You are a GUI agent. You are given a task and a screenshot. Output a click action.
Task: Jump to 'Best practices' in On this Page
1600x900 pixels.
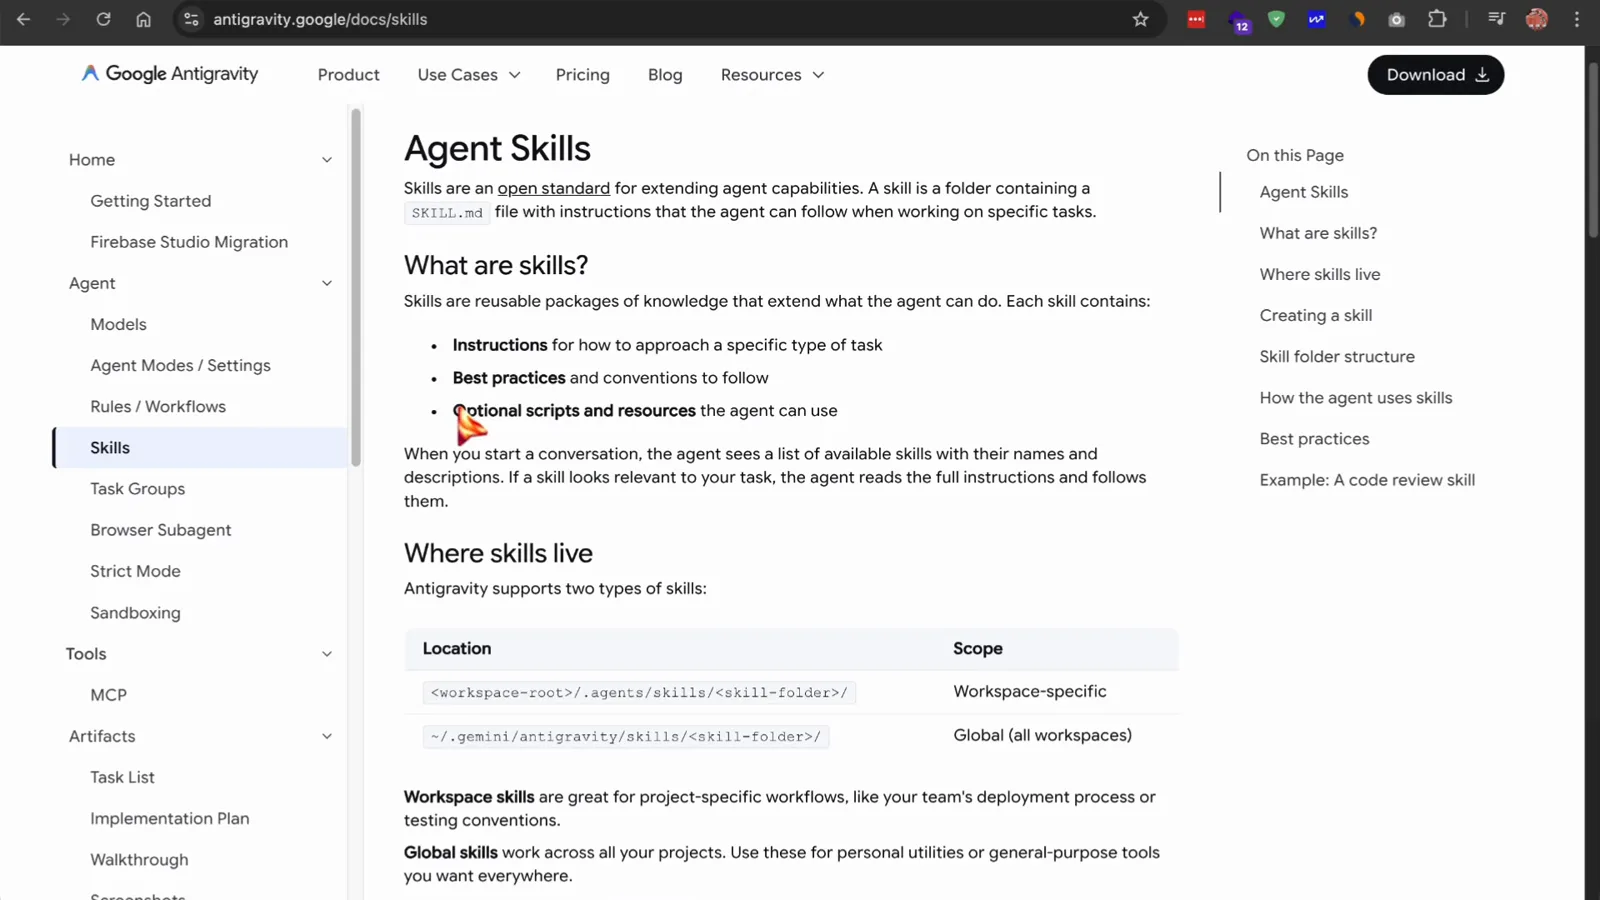[x=1314, y=439]
